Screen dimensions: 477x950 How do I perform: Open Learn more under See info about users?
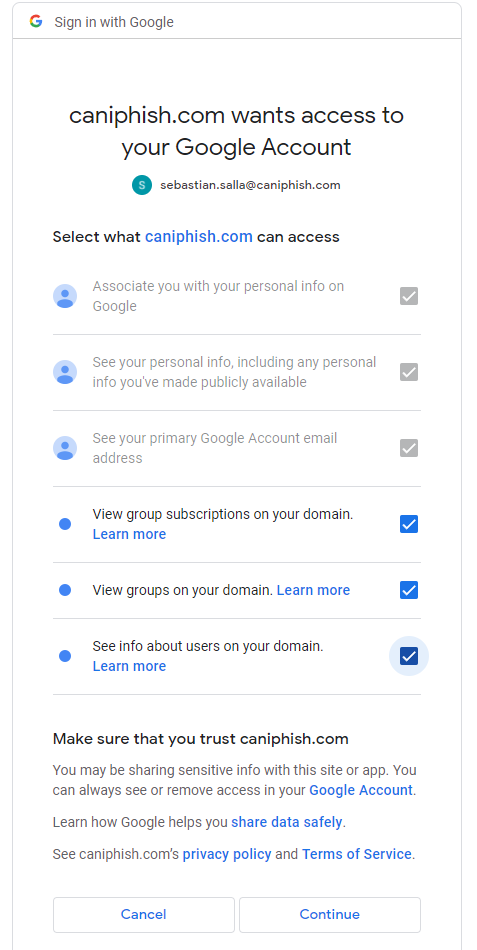(129, 666)
